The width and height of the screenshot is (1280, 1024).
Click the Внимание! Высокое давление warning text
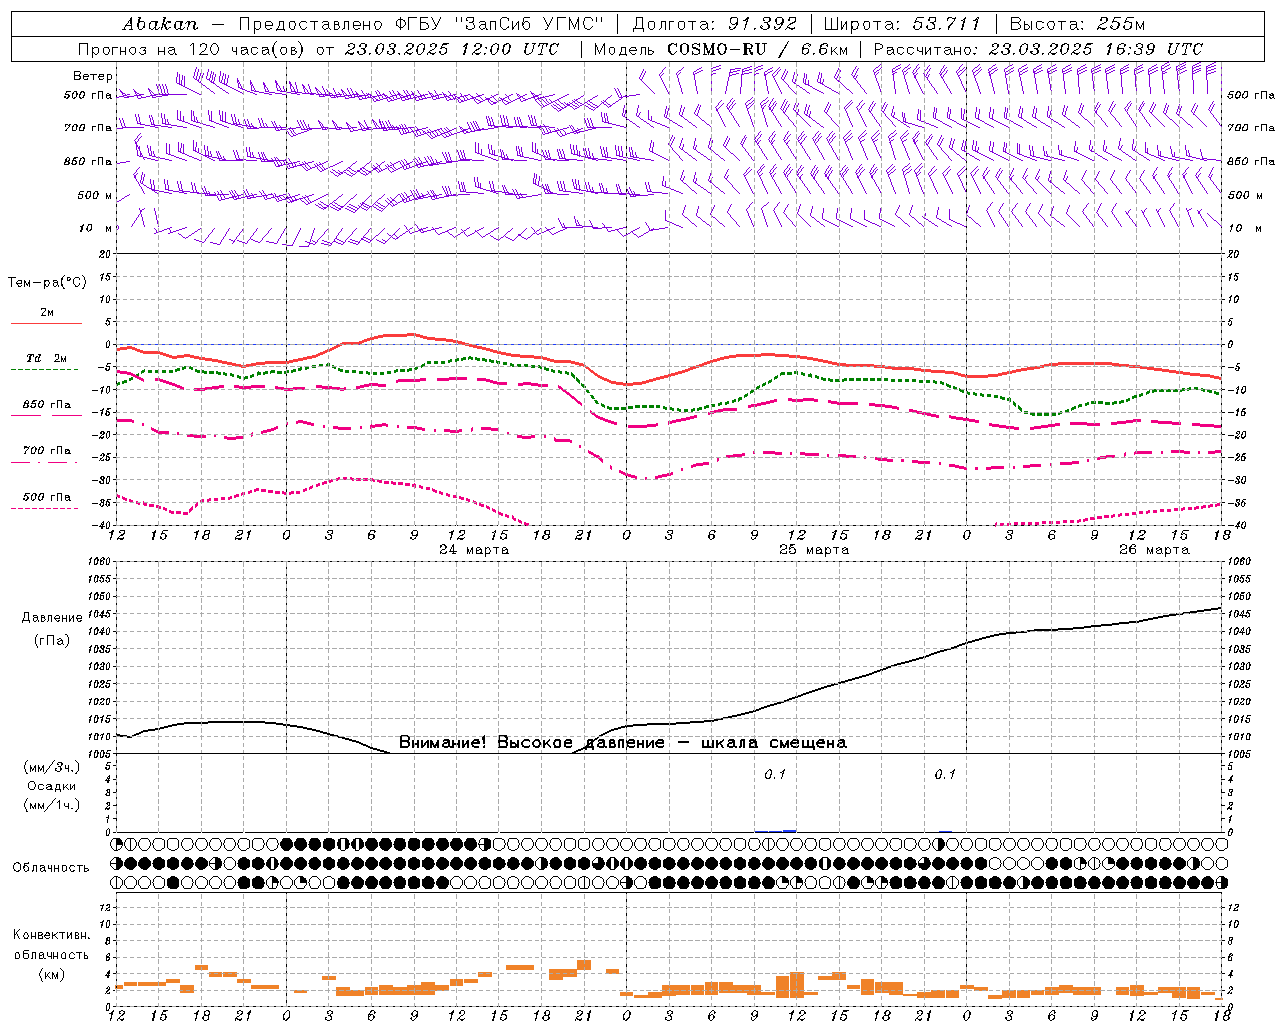tap(622, 743)
